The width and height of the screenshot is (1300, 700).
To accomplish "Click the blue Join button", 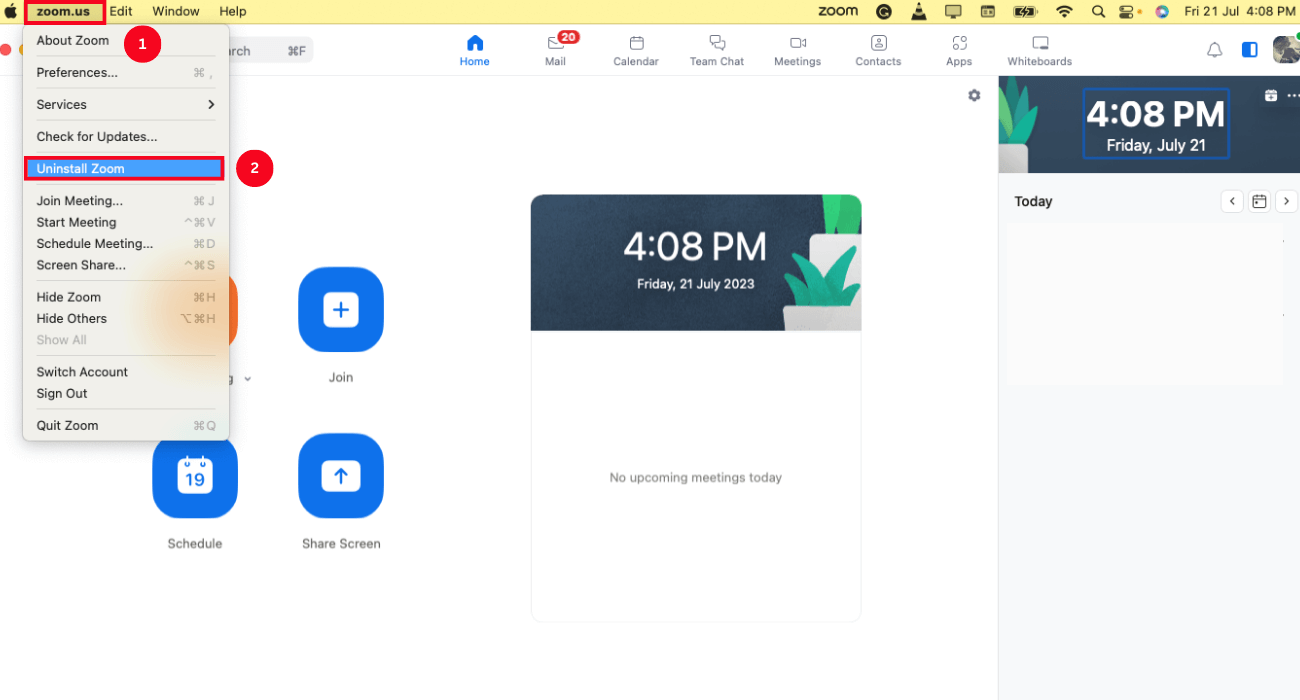I will (341, 310).
